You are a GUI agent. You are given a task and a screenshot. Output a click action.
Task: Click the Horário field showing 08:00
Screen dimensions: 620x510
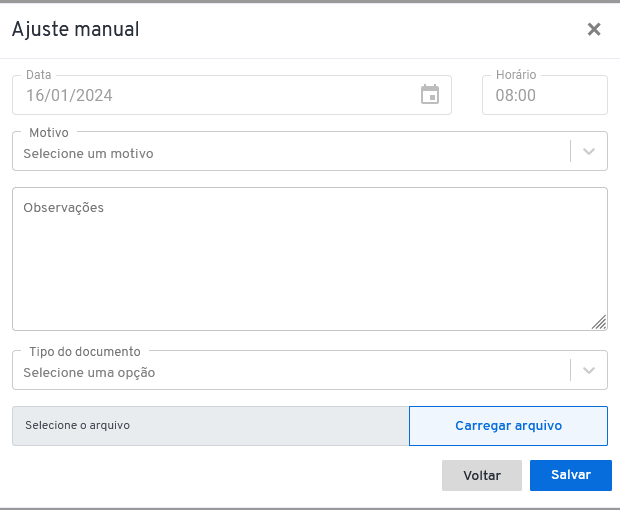point(544,95)
